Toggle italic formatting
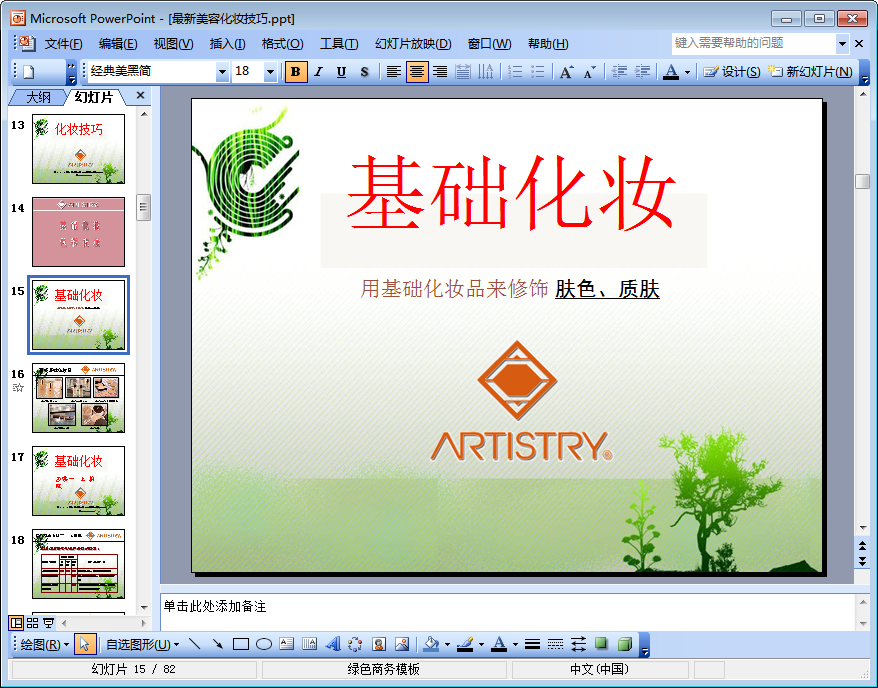 (x=319, y=72)
